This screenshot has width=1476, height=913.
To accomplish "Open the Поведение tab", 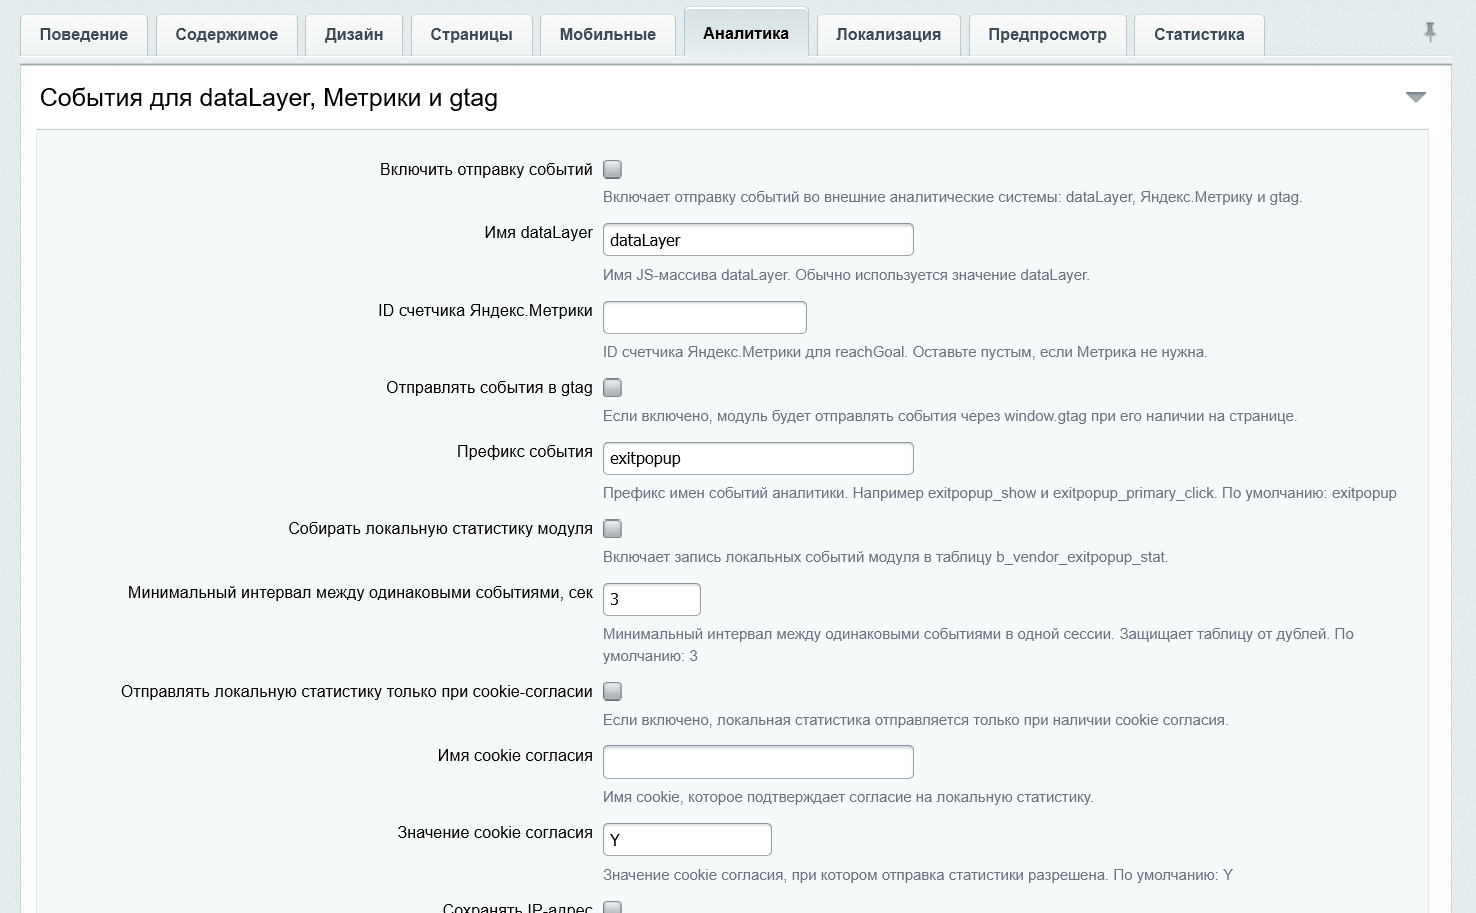I will [84, 35].
